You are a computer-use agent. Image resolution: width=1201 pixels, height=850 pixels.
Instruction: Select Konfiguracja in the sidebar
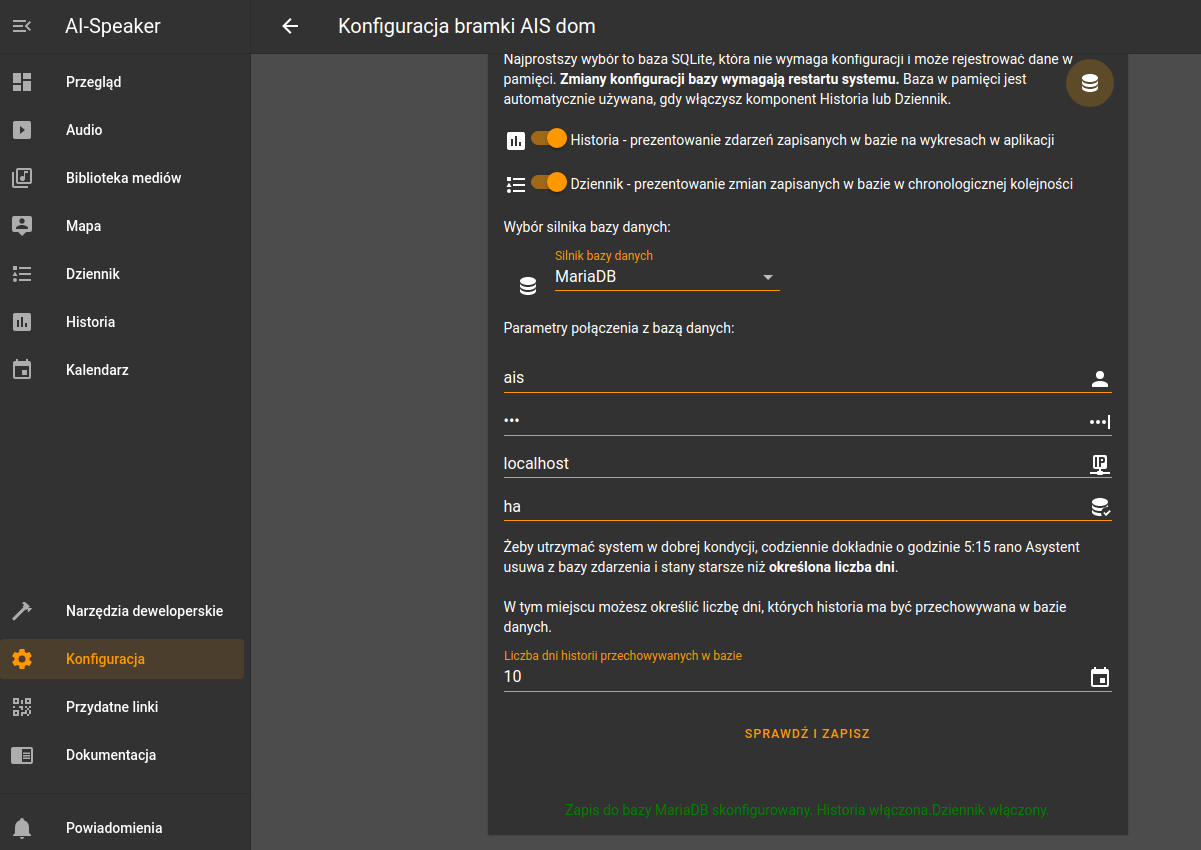[x=105, y=659]
